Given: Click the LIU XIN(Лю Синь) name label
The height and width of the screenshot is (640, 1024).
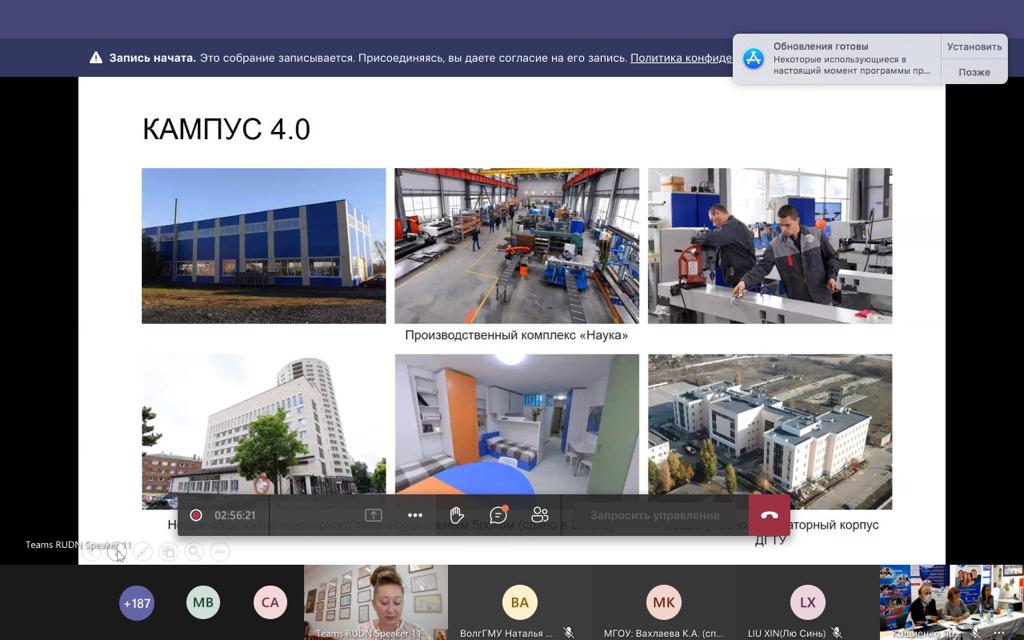Looking at the screenshot, I should [x=786, y=633].
